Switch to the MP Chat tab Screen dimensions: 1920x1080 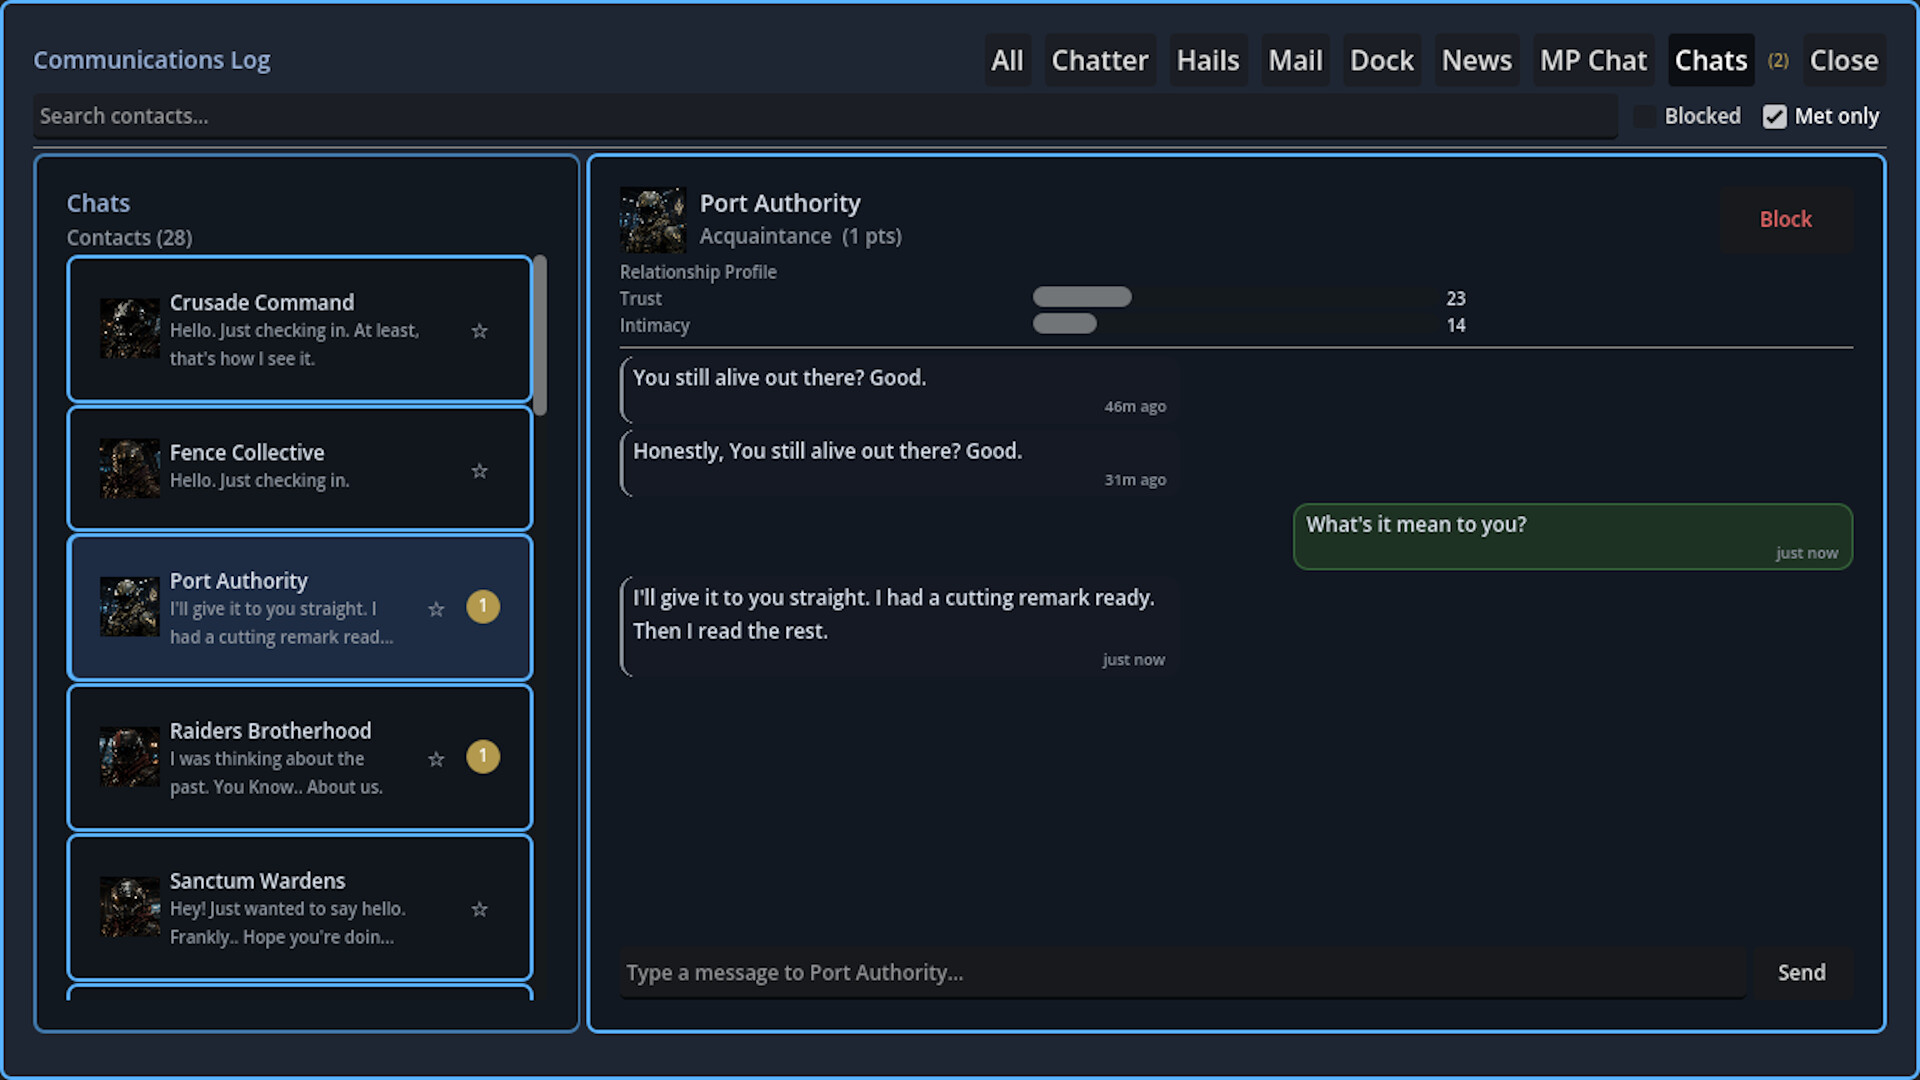[x=1593, y=60]
